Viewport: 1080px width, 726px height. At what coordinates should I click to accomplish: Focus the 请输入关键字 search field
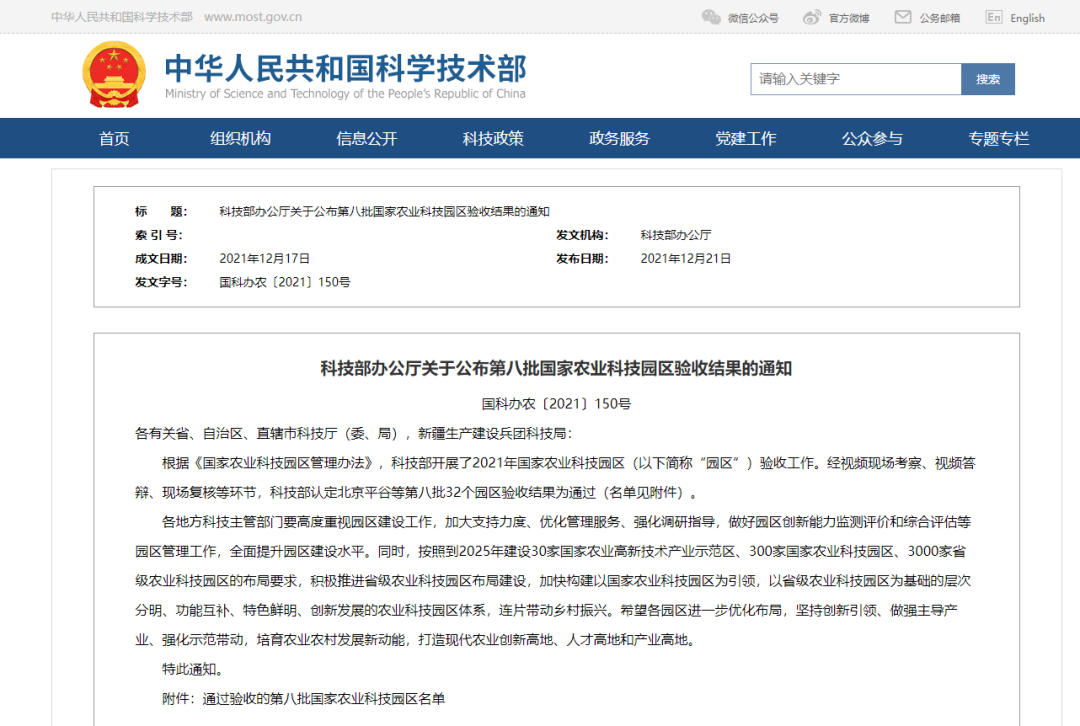tap(855, 79)
